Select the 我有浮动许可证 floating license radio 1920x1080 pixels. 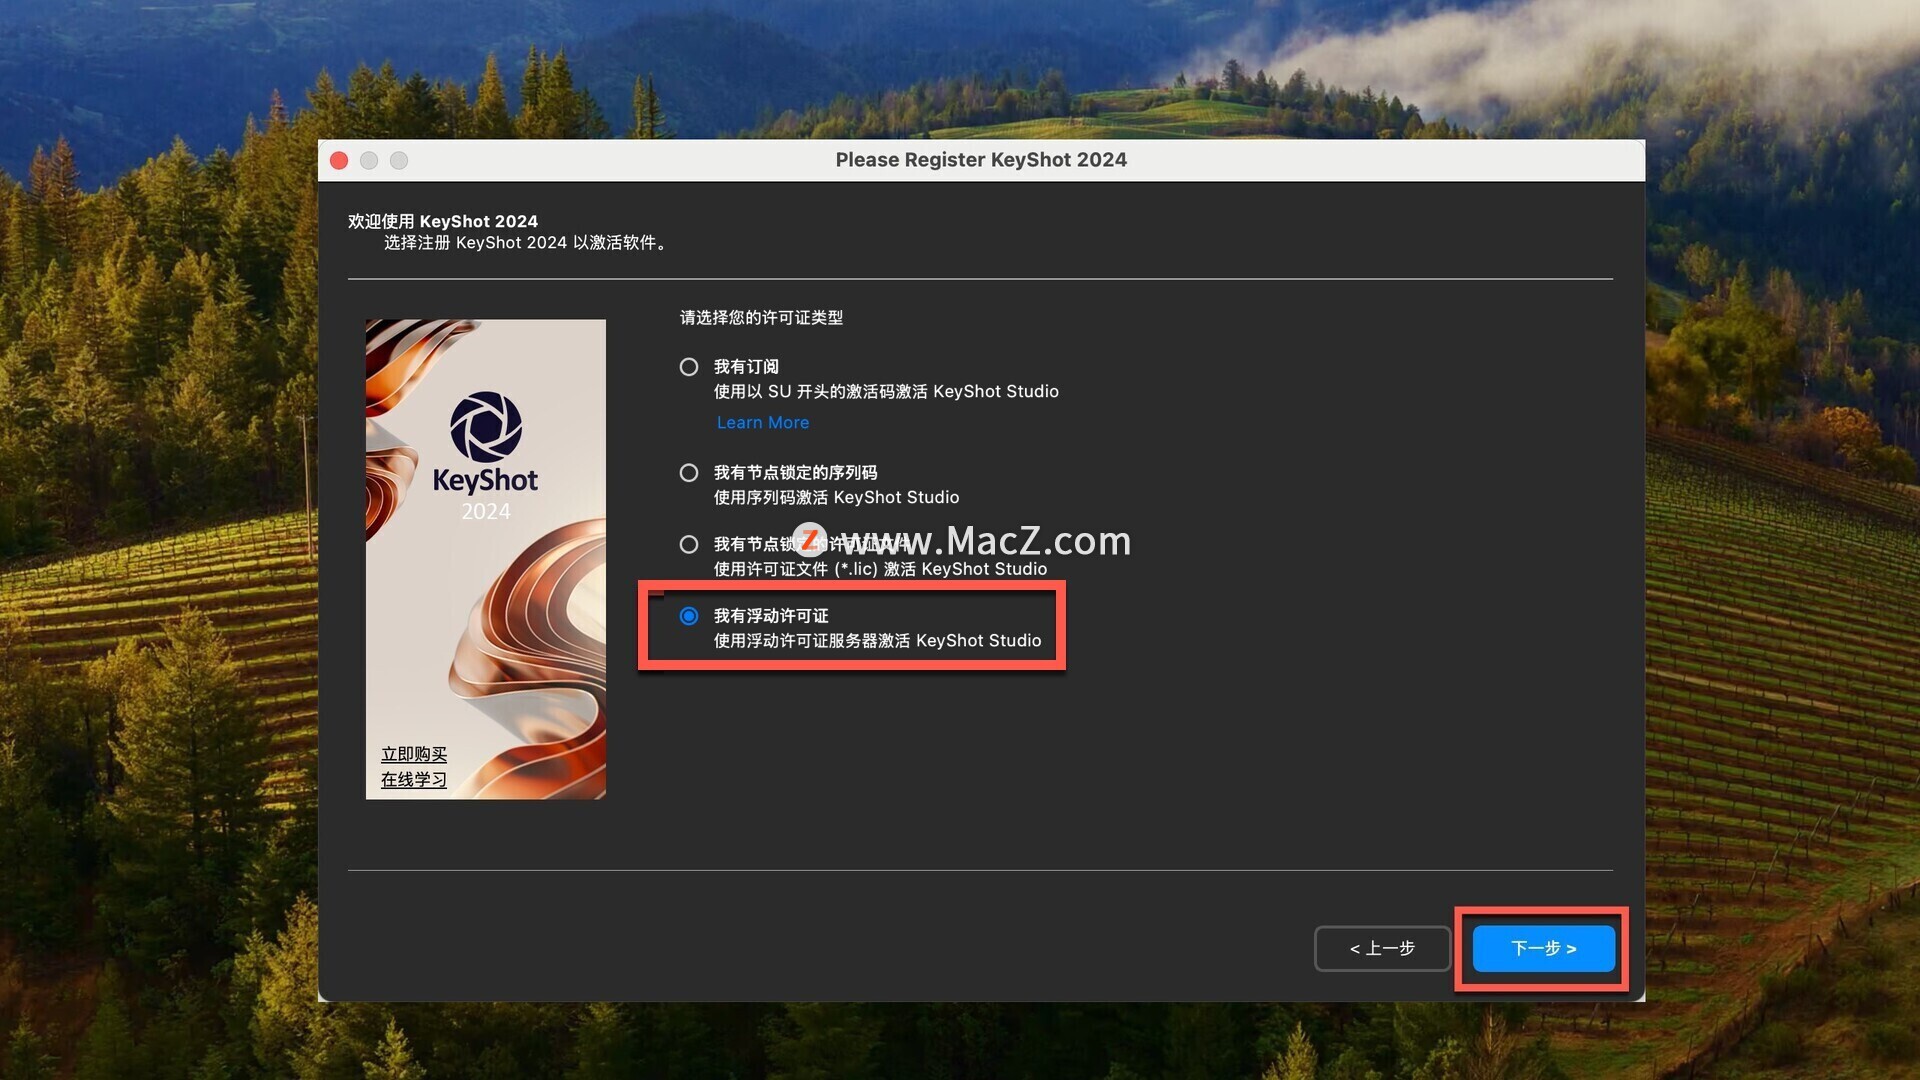pos(689,616)
